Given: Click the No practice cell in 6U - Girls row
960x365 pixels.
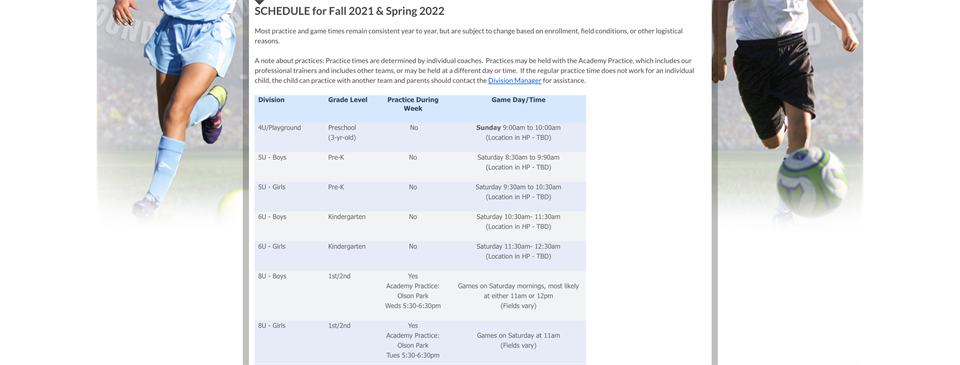Looking at the screenshot, I should tap(413, 246).
